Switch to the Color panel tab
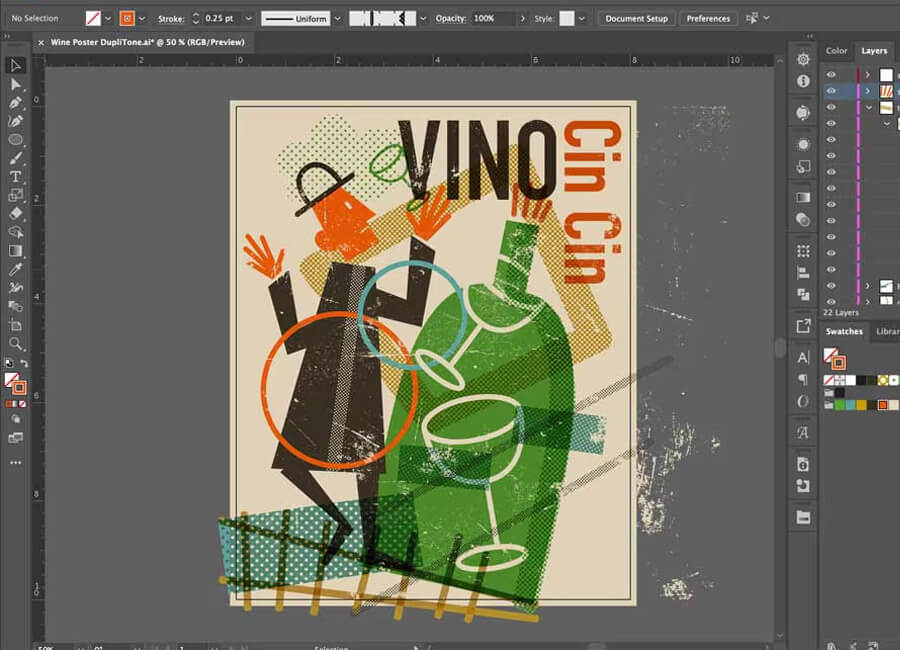 tap(836, 51)
